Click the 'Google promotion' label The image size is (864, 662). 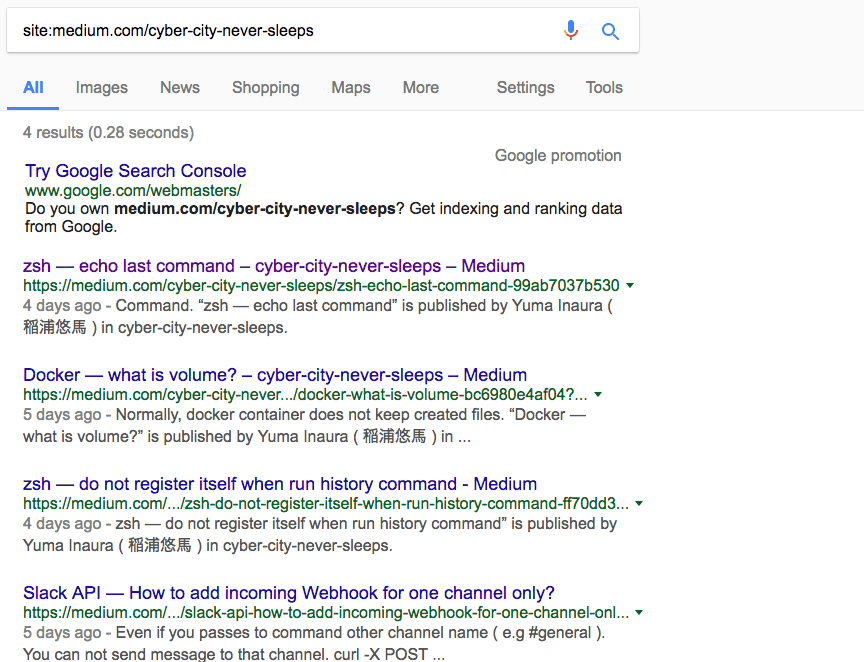click(558, 155)
